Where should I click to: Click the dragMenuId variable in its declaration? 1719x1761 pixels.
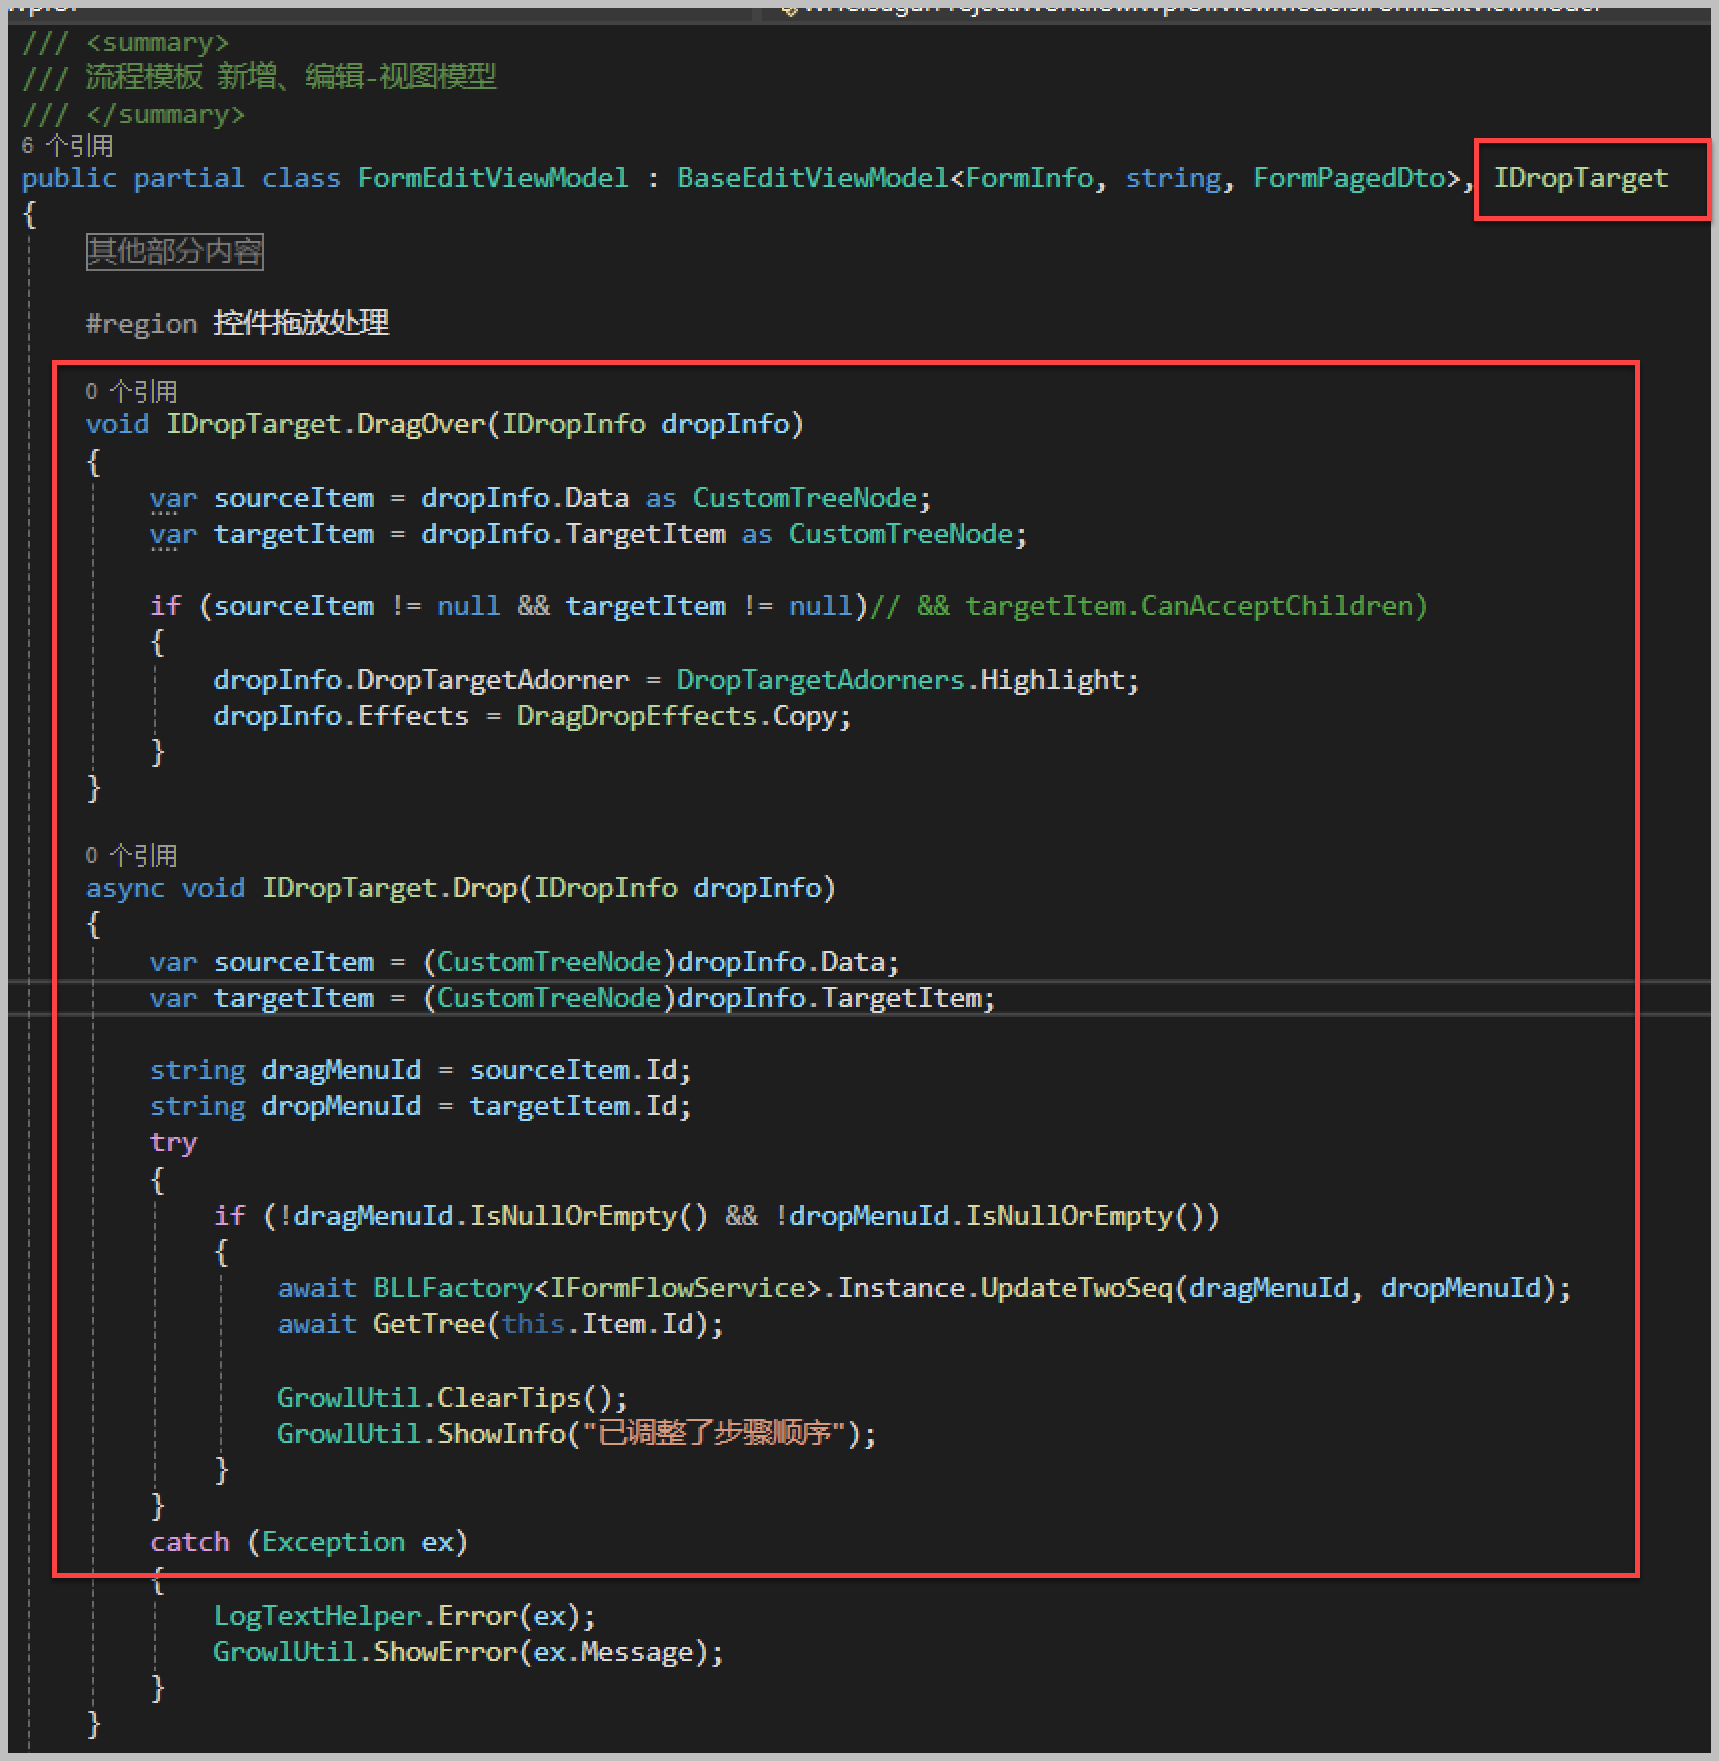click(x=341, y=1070)
